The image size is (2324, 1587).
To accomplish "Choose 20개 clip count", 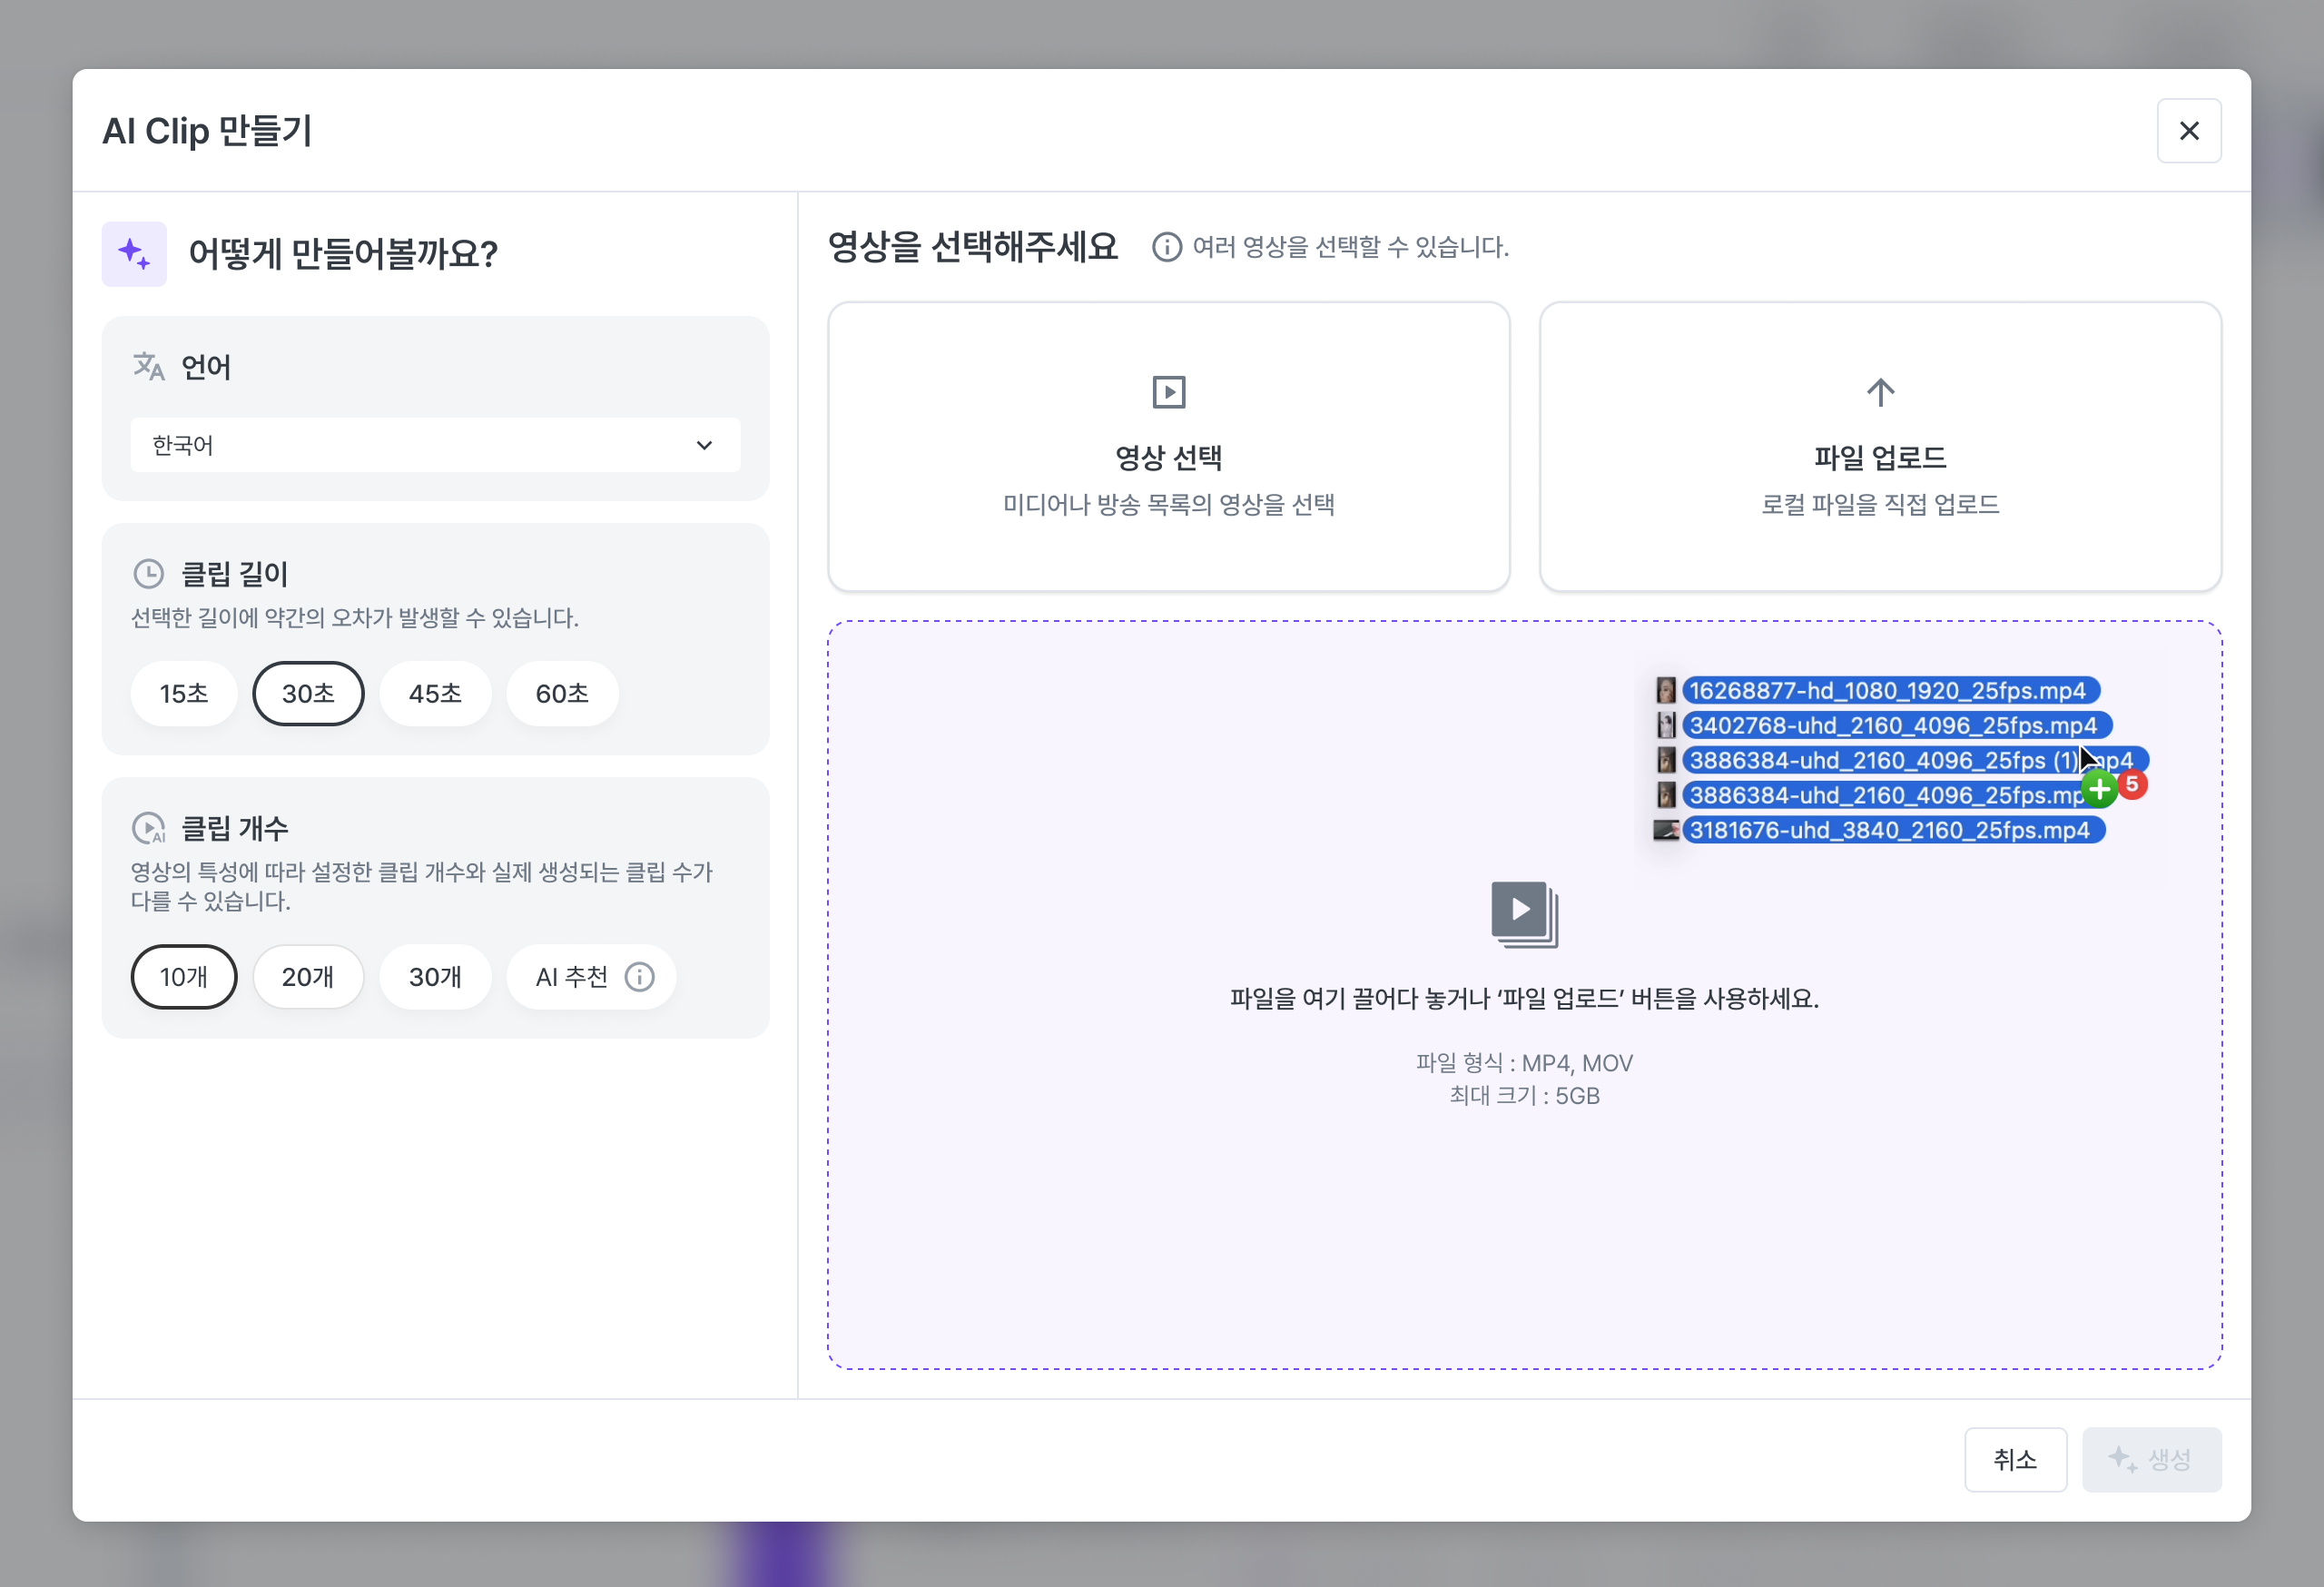I will pyautogui.click(x=308, y=977).
